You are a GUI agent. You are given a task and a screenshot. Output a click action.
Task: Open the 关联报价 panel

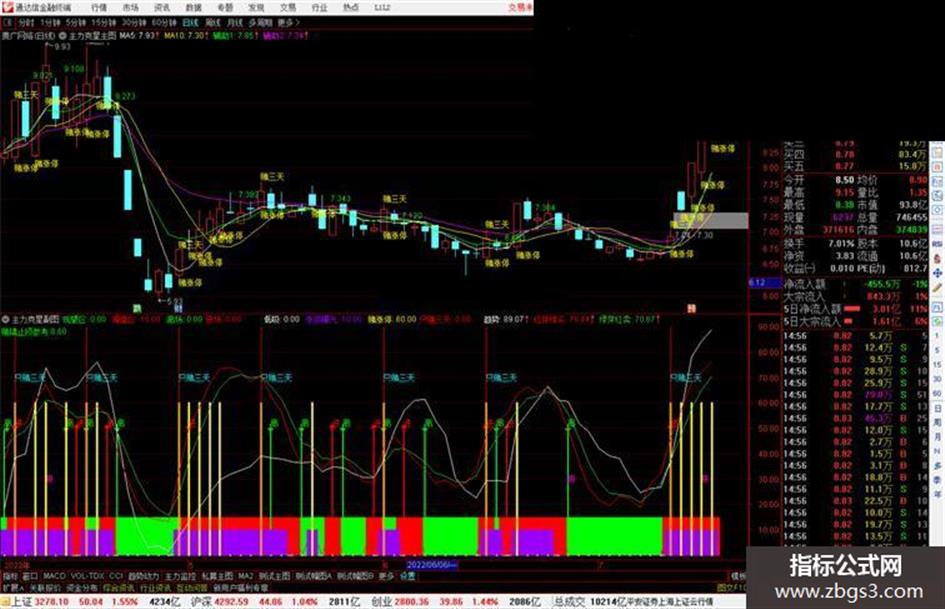[45, 587]
